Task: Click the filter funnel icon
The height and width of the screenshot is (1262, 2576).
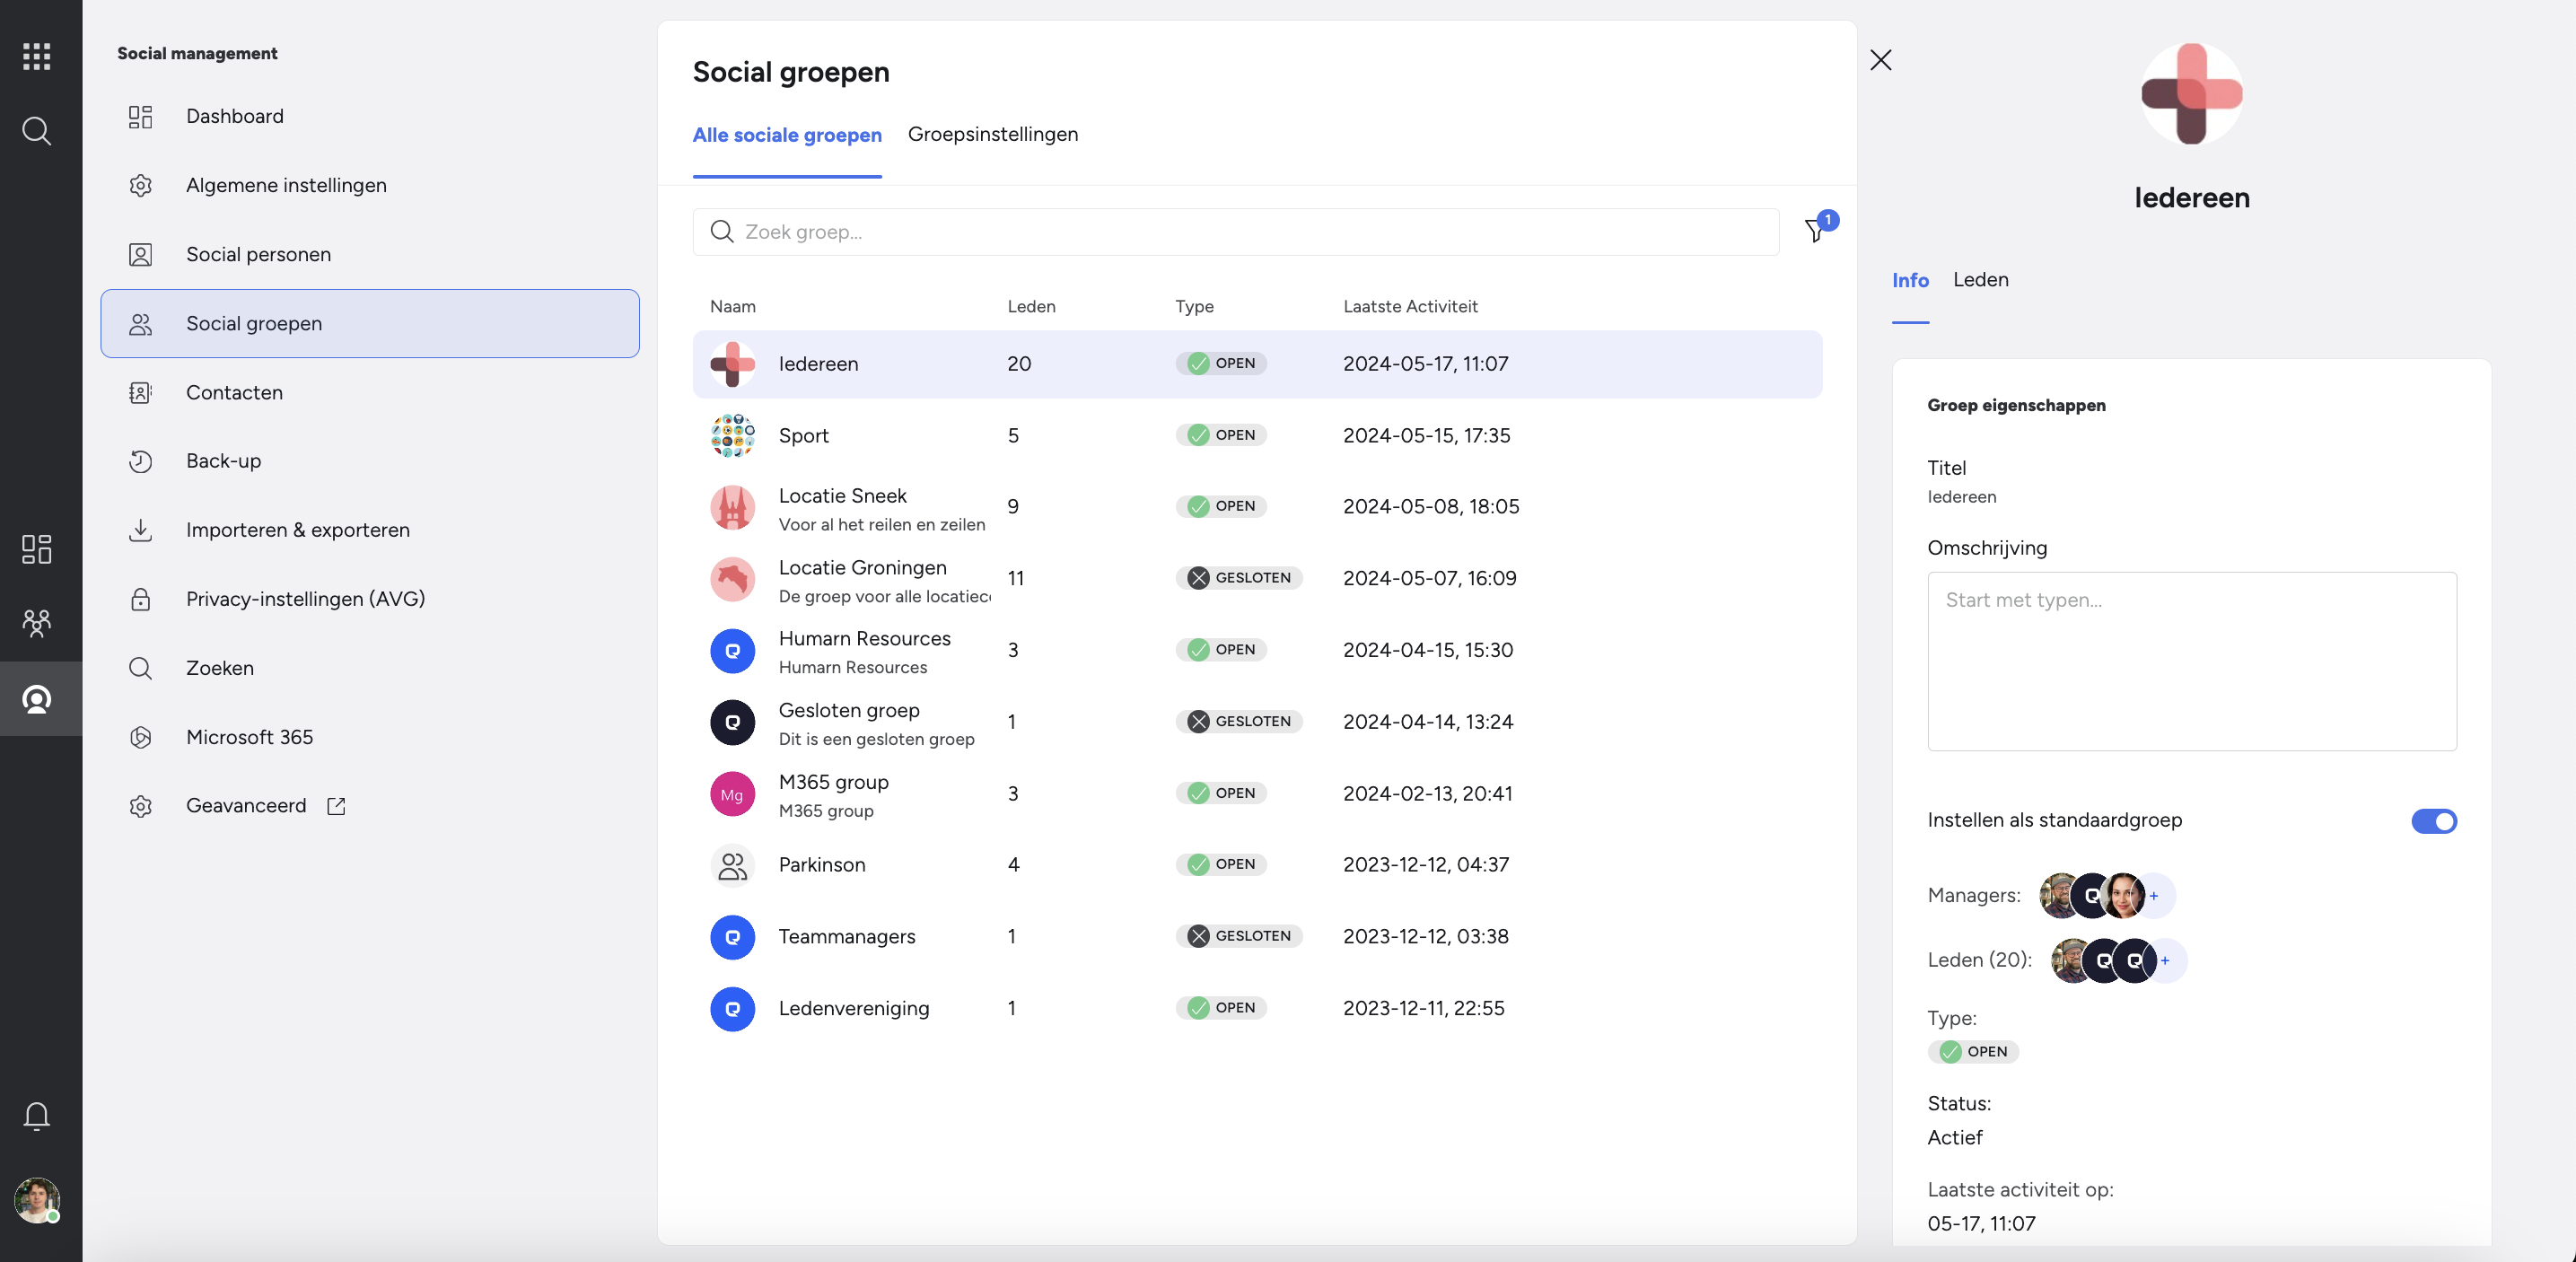Action: [1814, 232]
